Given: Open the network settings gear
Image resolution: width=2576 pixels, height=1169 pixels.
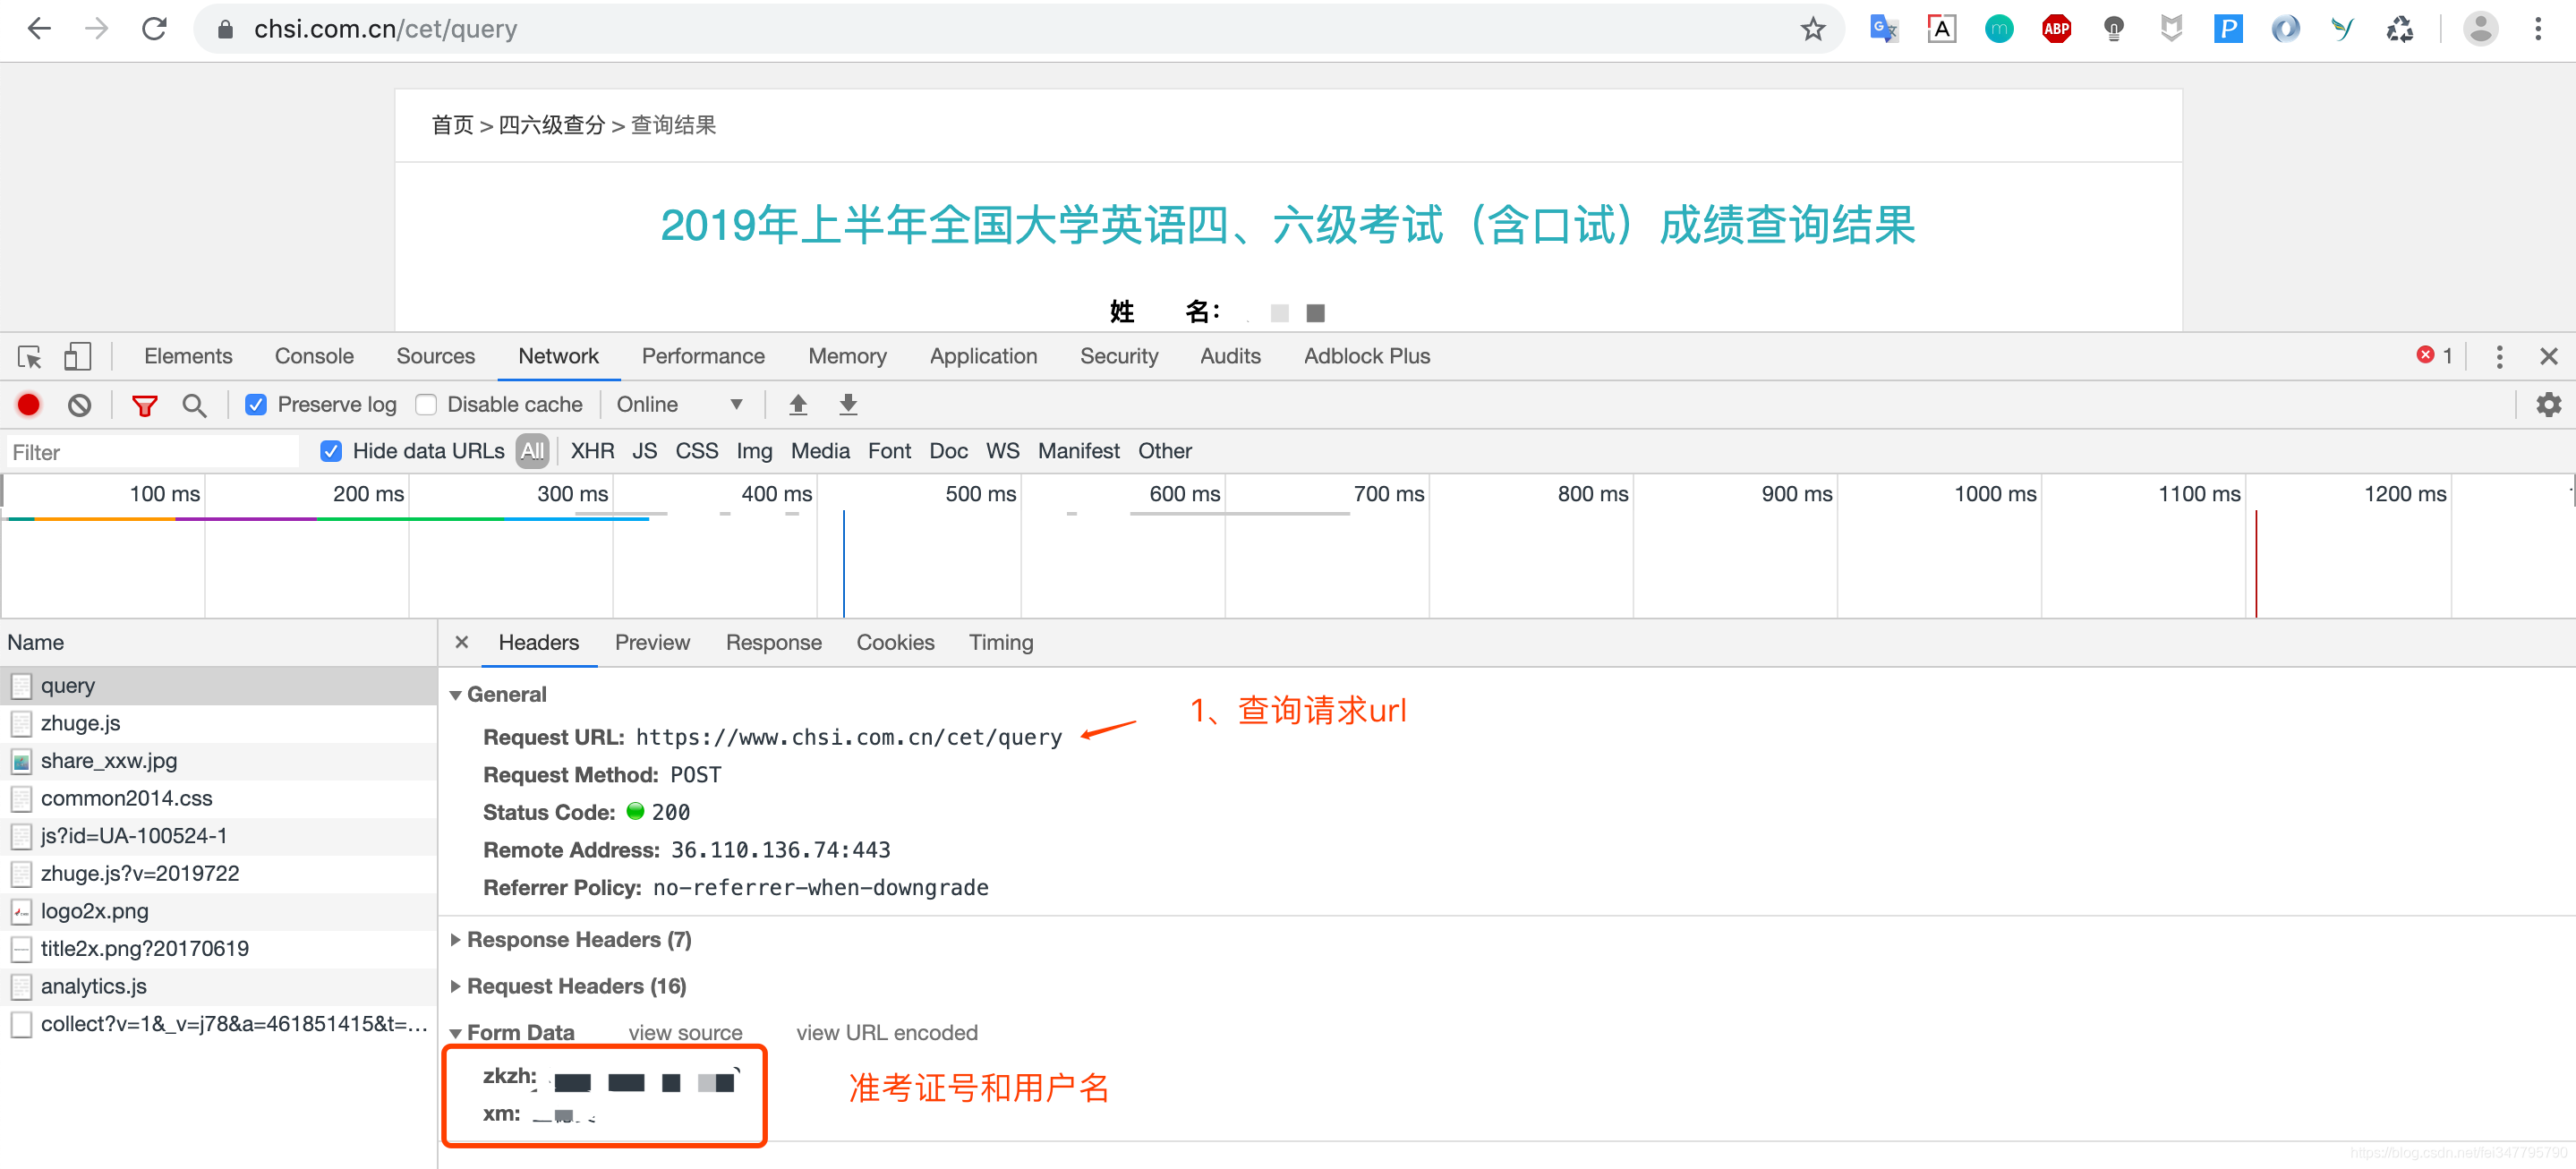Looking at the screenshot, I should pyautogui.click(x=2548, y=404).
